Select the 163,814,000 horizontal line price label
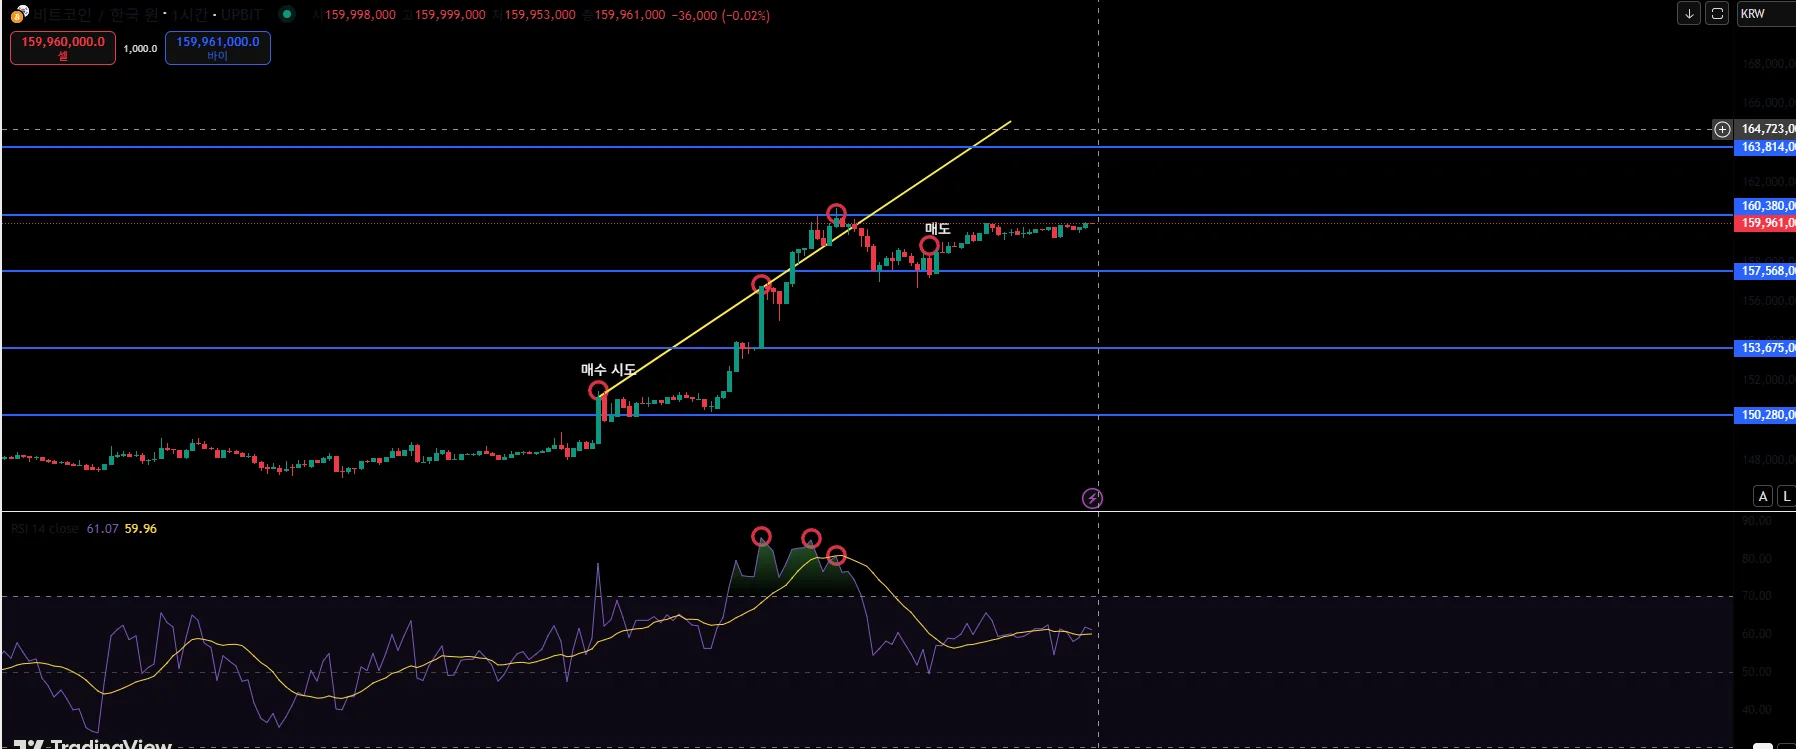This screenshot has height=749, width=1796. (1765, 147)
